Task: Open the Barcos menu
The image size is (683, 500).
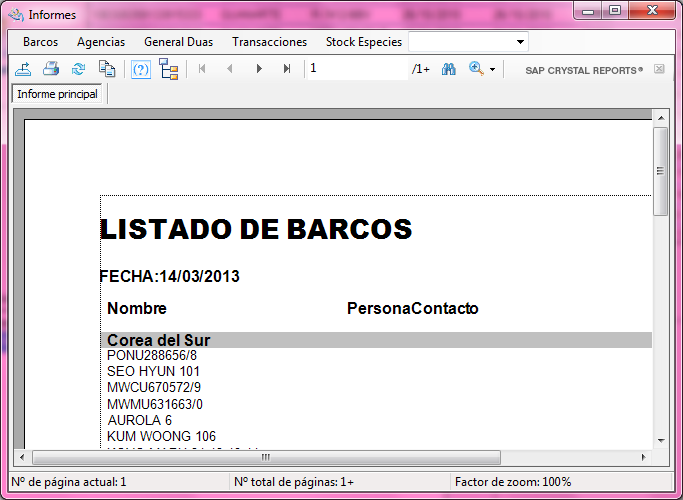Action: [x=41, y=42]
